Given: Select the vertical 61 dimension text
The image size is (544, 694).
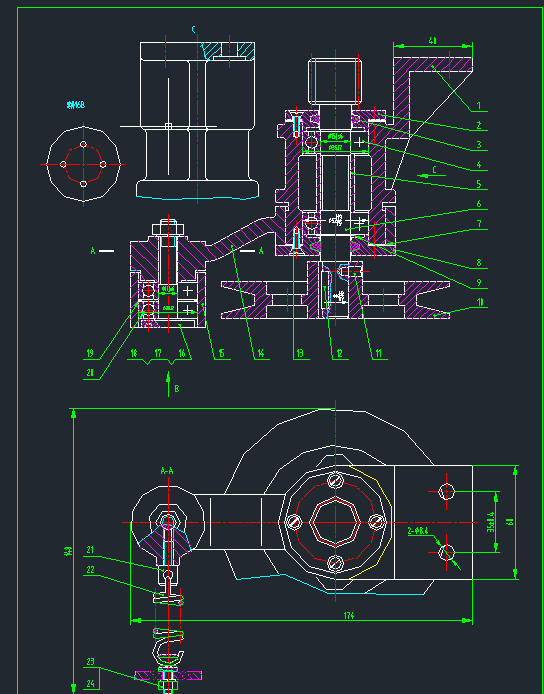Looking at the screenshot, I should pos(509,522).
